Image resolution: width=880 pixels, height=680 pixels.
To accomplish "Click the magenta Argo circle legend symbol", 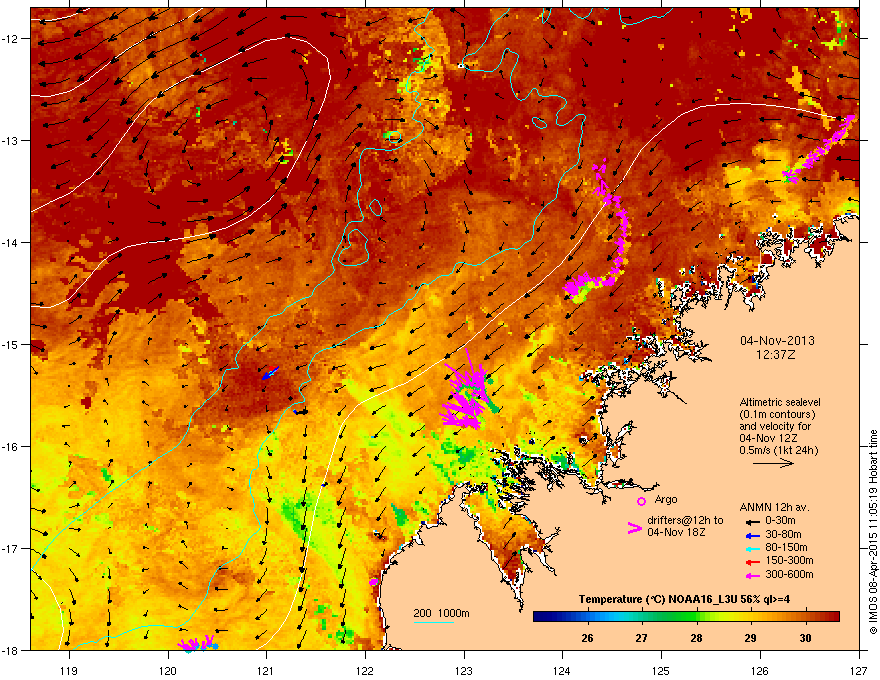I will click(x=641, y=501).
